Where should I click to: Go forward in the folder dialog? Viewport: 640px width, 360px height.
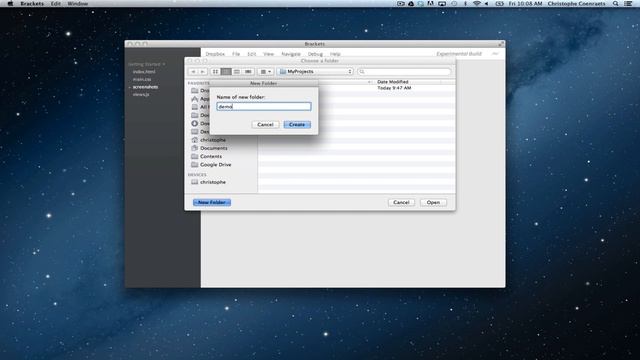202,72
